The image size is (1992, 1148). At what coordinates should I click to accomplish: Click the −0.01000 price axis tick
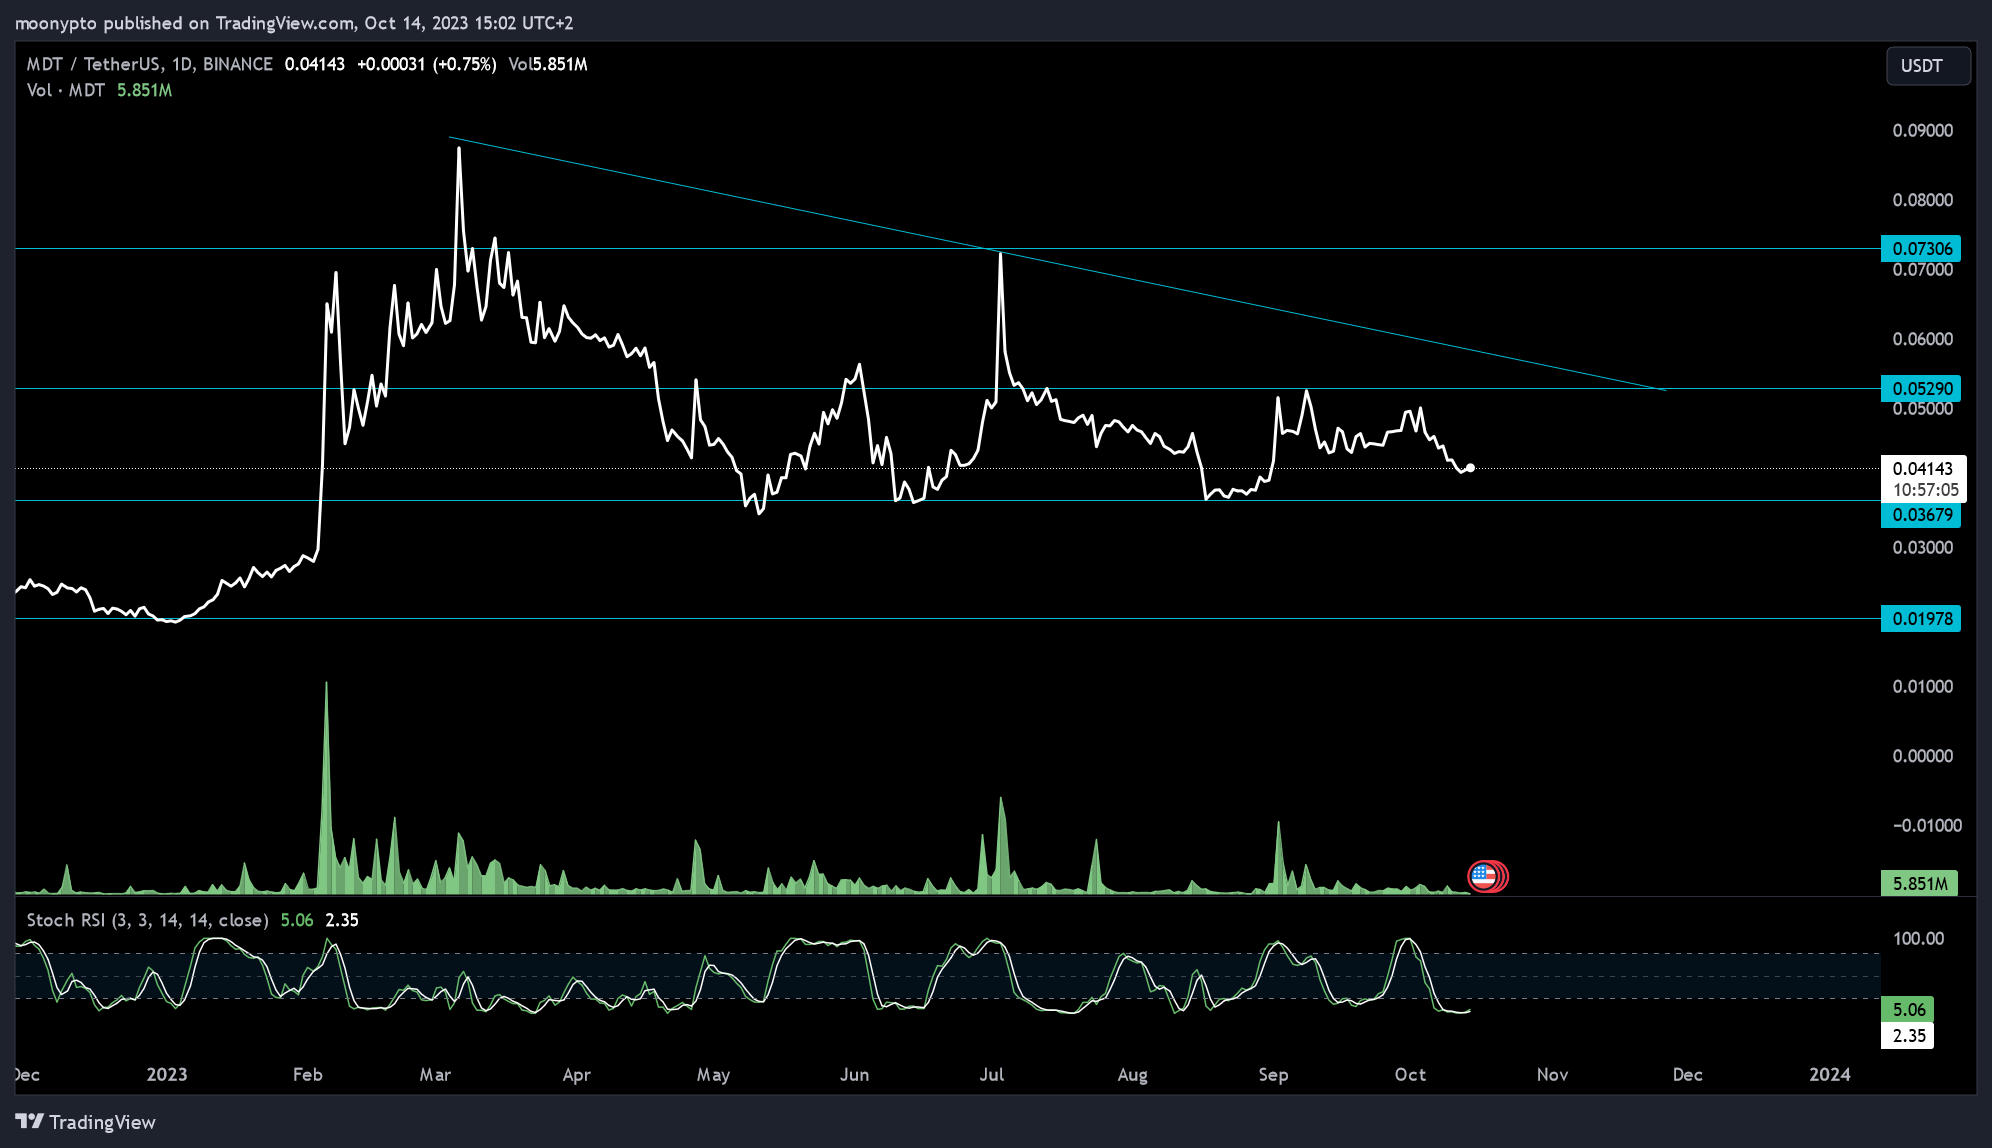click(x=1926, y=825)
